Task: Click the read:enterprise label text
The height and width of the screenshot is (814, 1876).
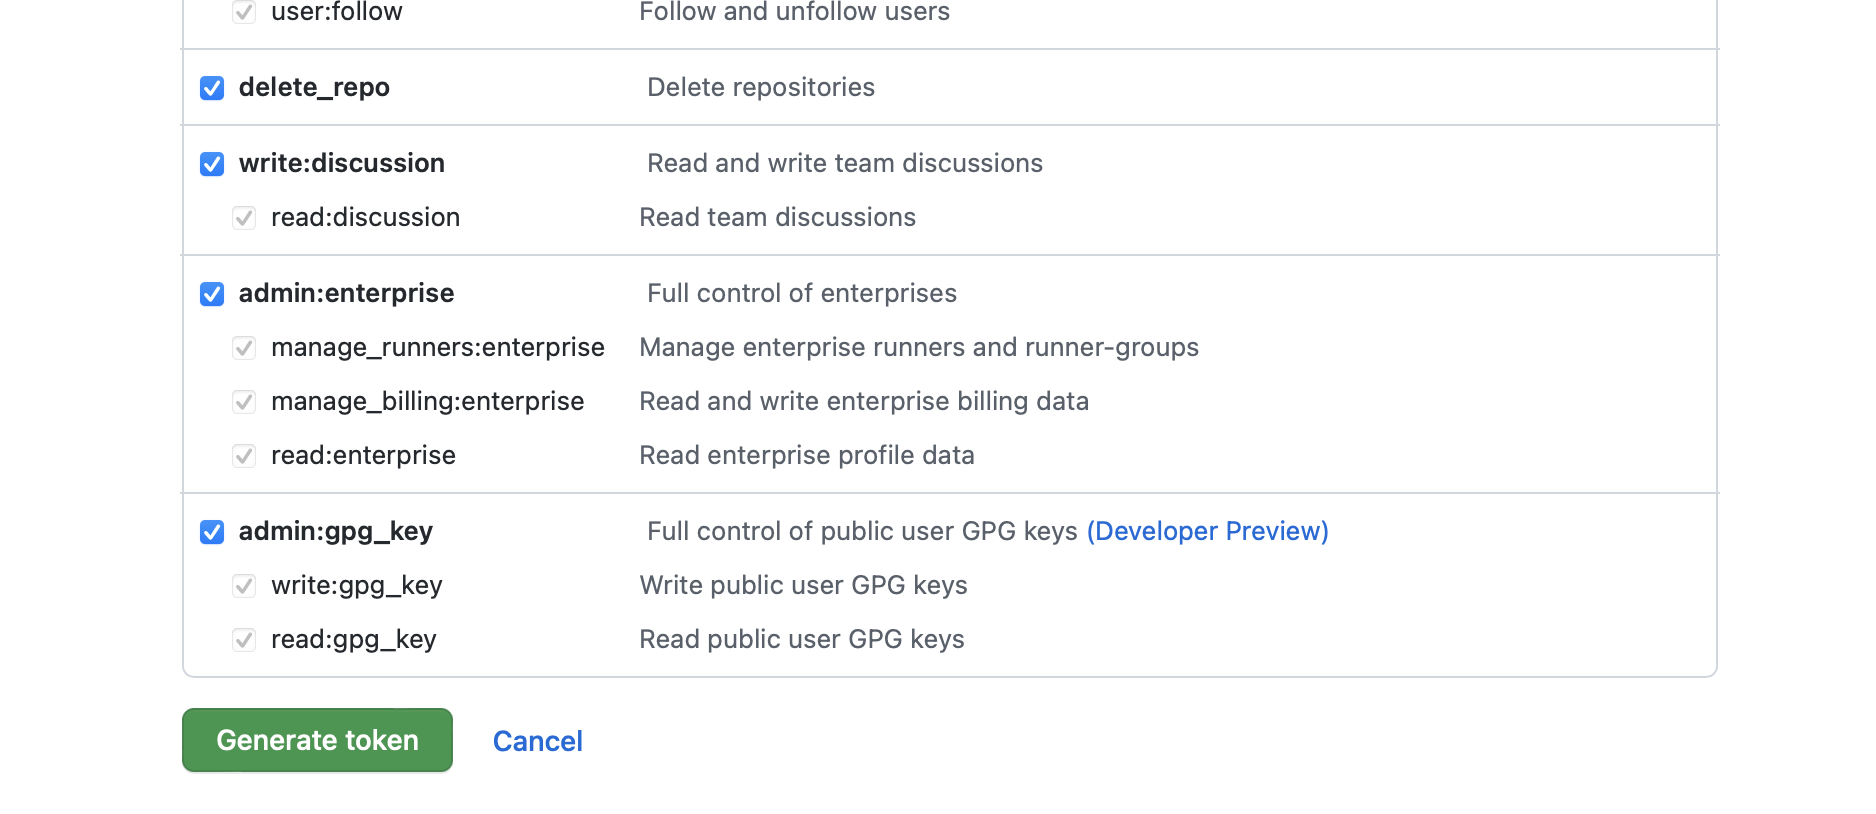Action: point(363,455)
